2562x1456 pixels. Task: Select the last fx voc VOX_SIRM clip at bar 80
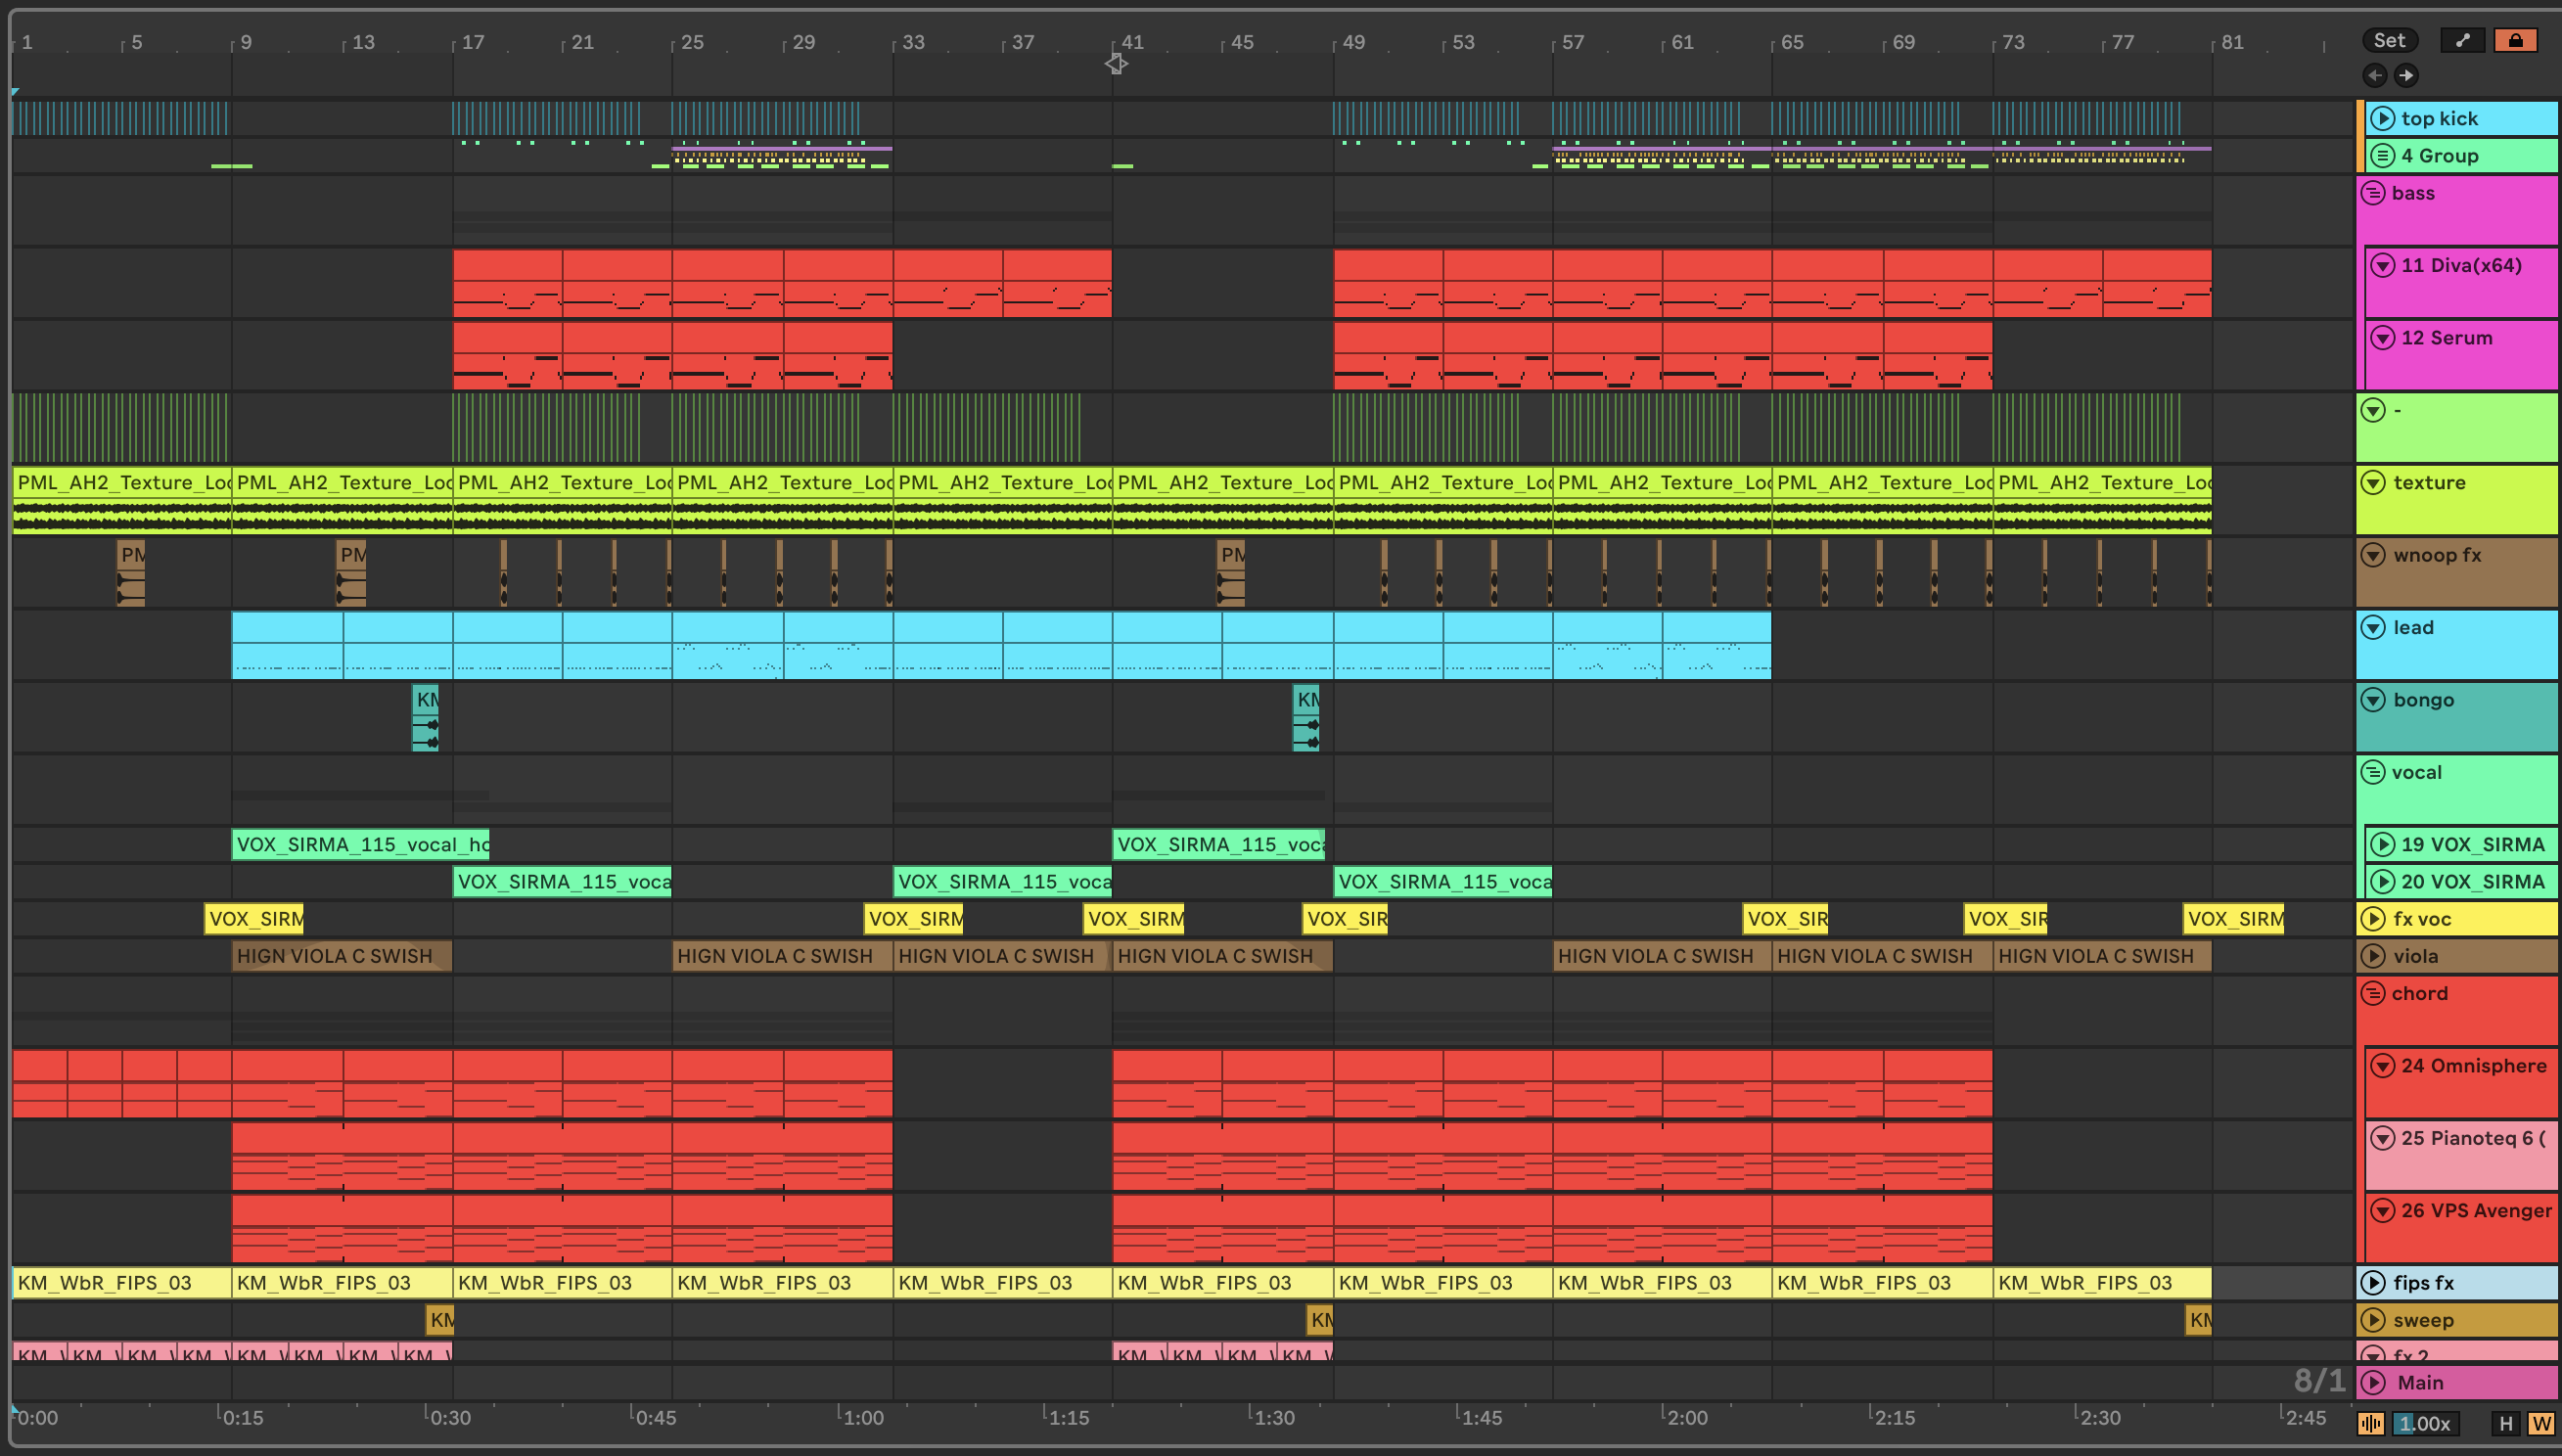pos(2233,919)
